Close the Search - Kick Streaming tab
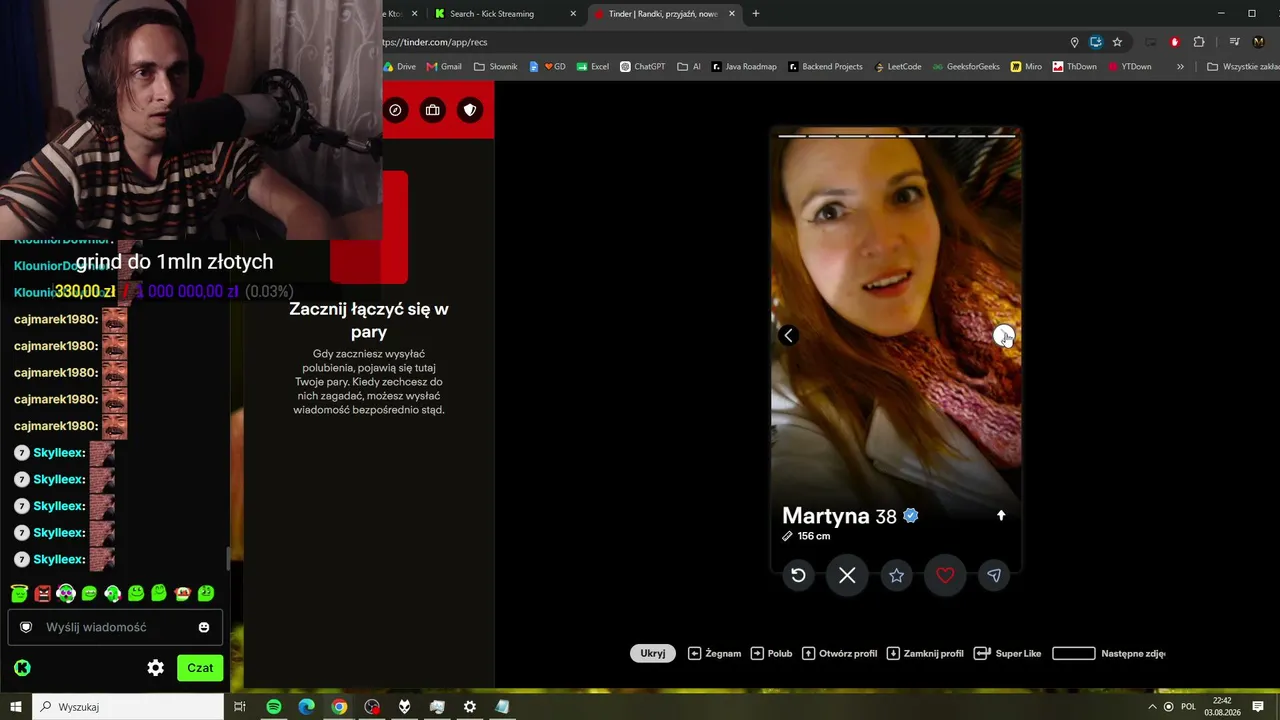1280x720 pixels. (x=573, y=14)
